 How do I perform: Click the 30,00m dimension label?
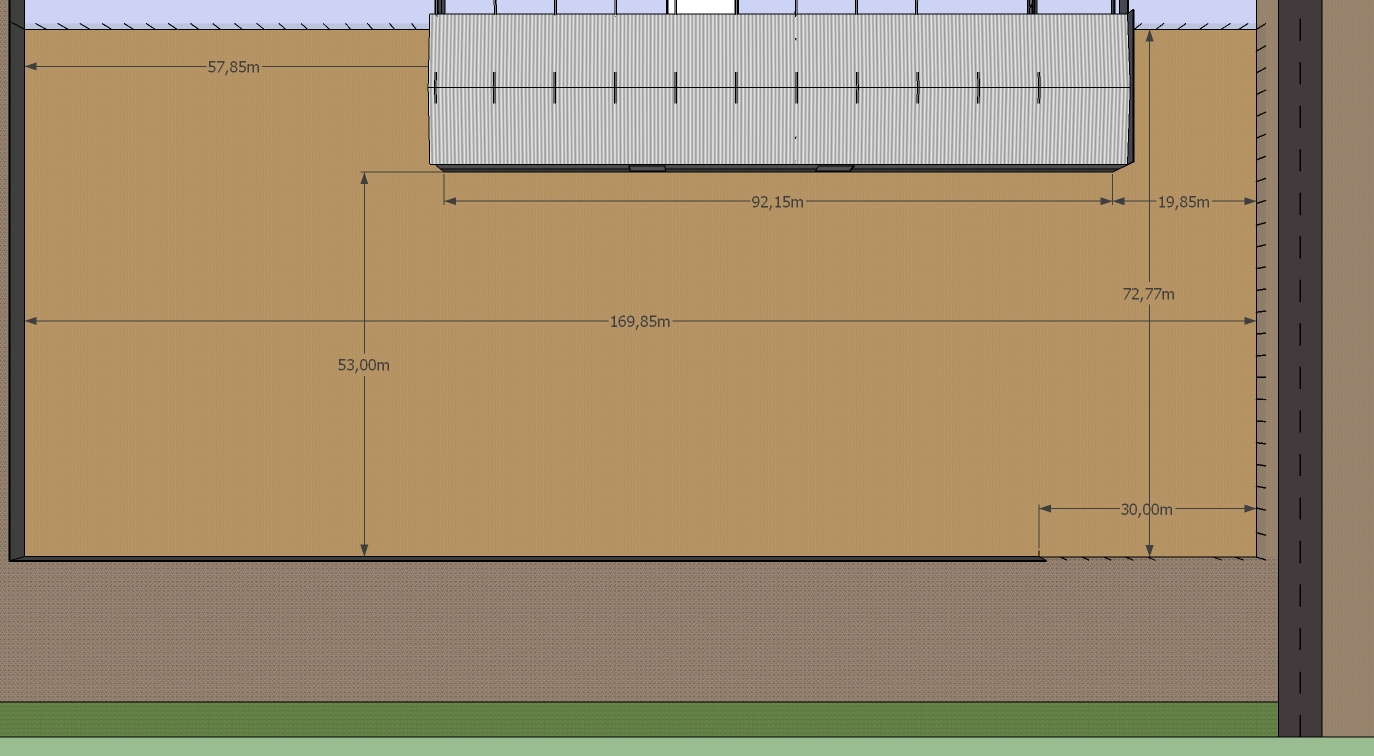click(1146, 509)
